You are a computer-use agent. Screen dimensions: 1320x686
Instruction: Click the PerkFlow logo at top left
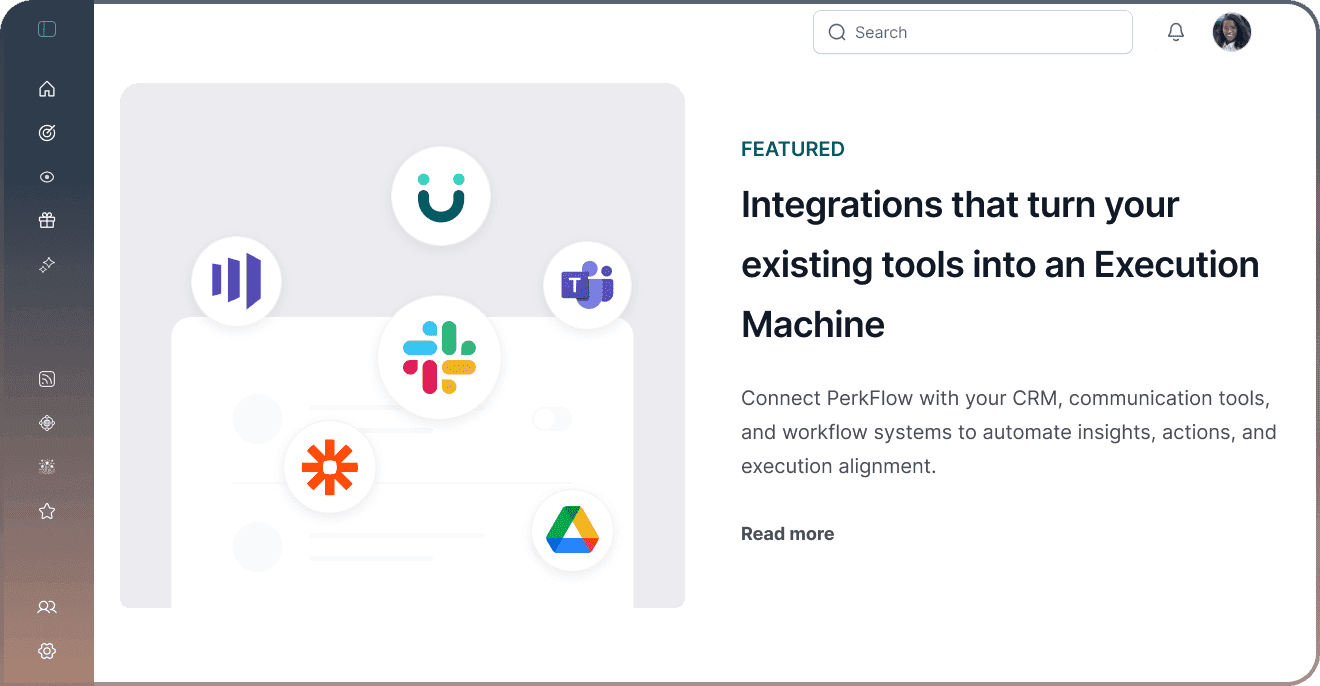[46, 29]
